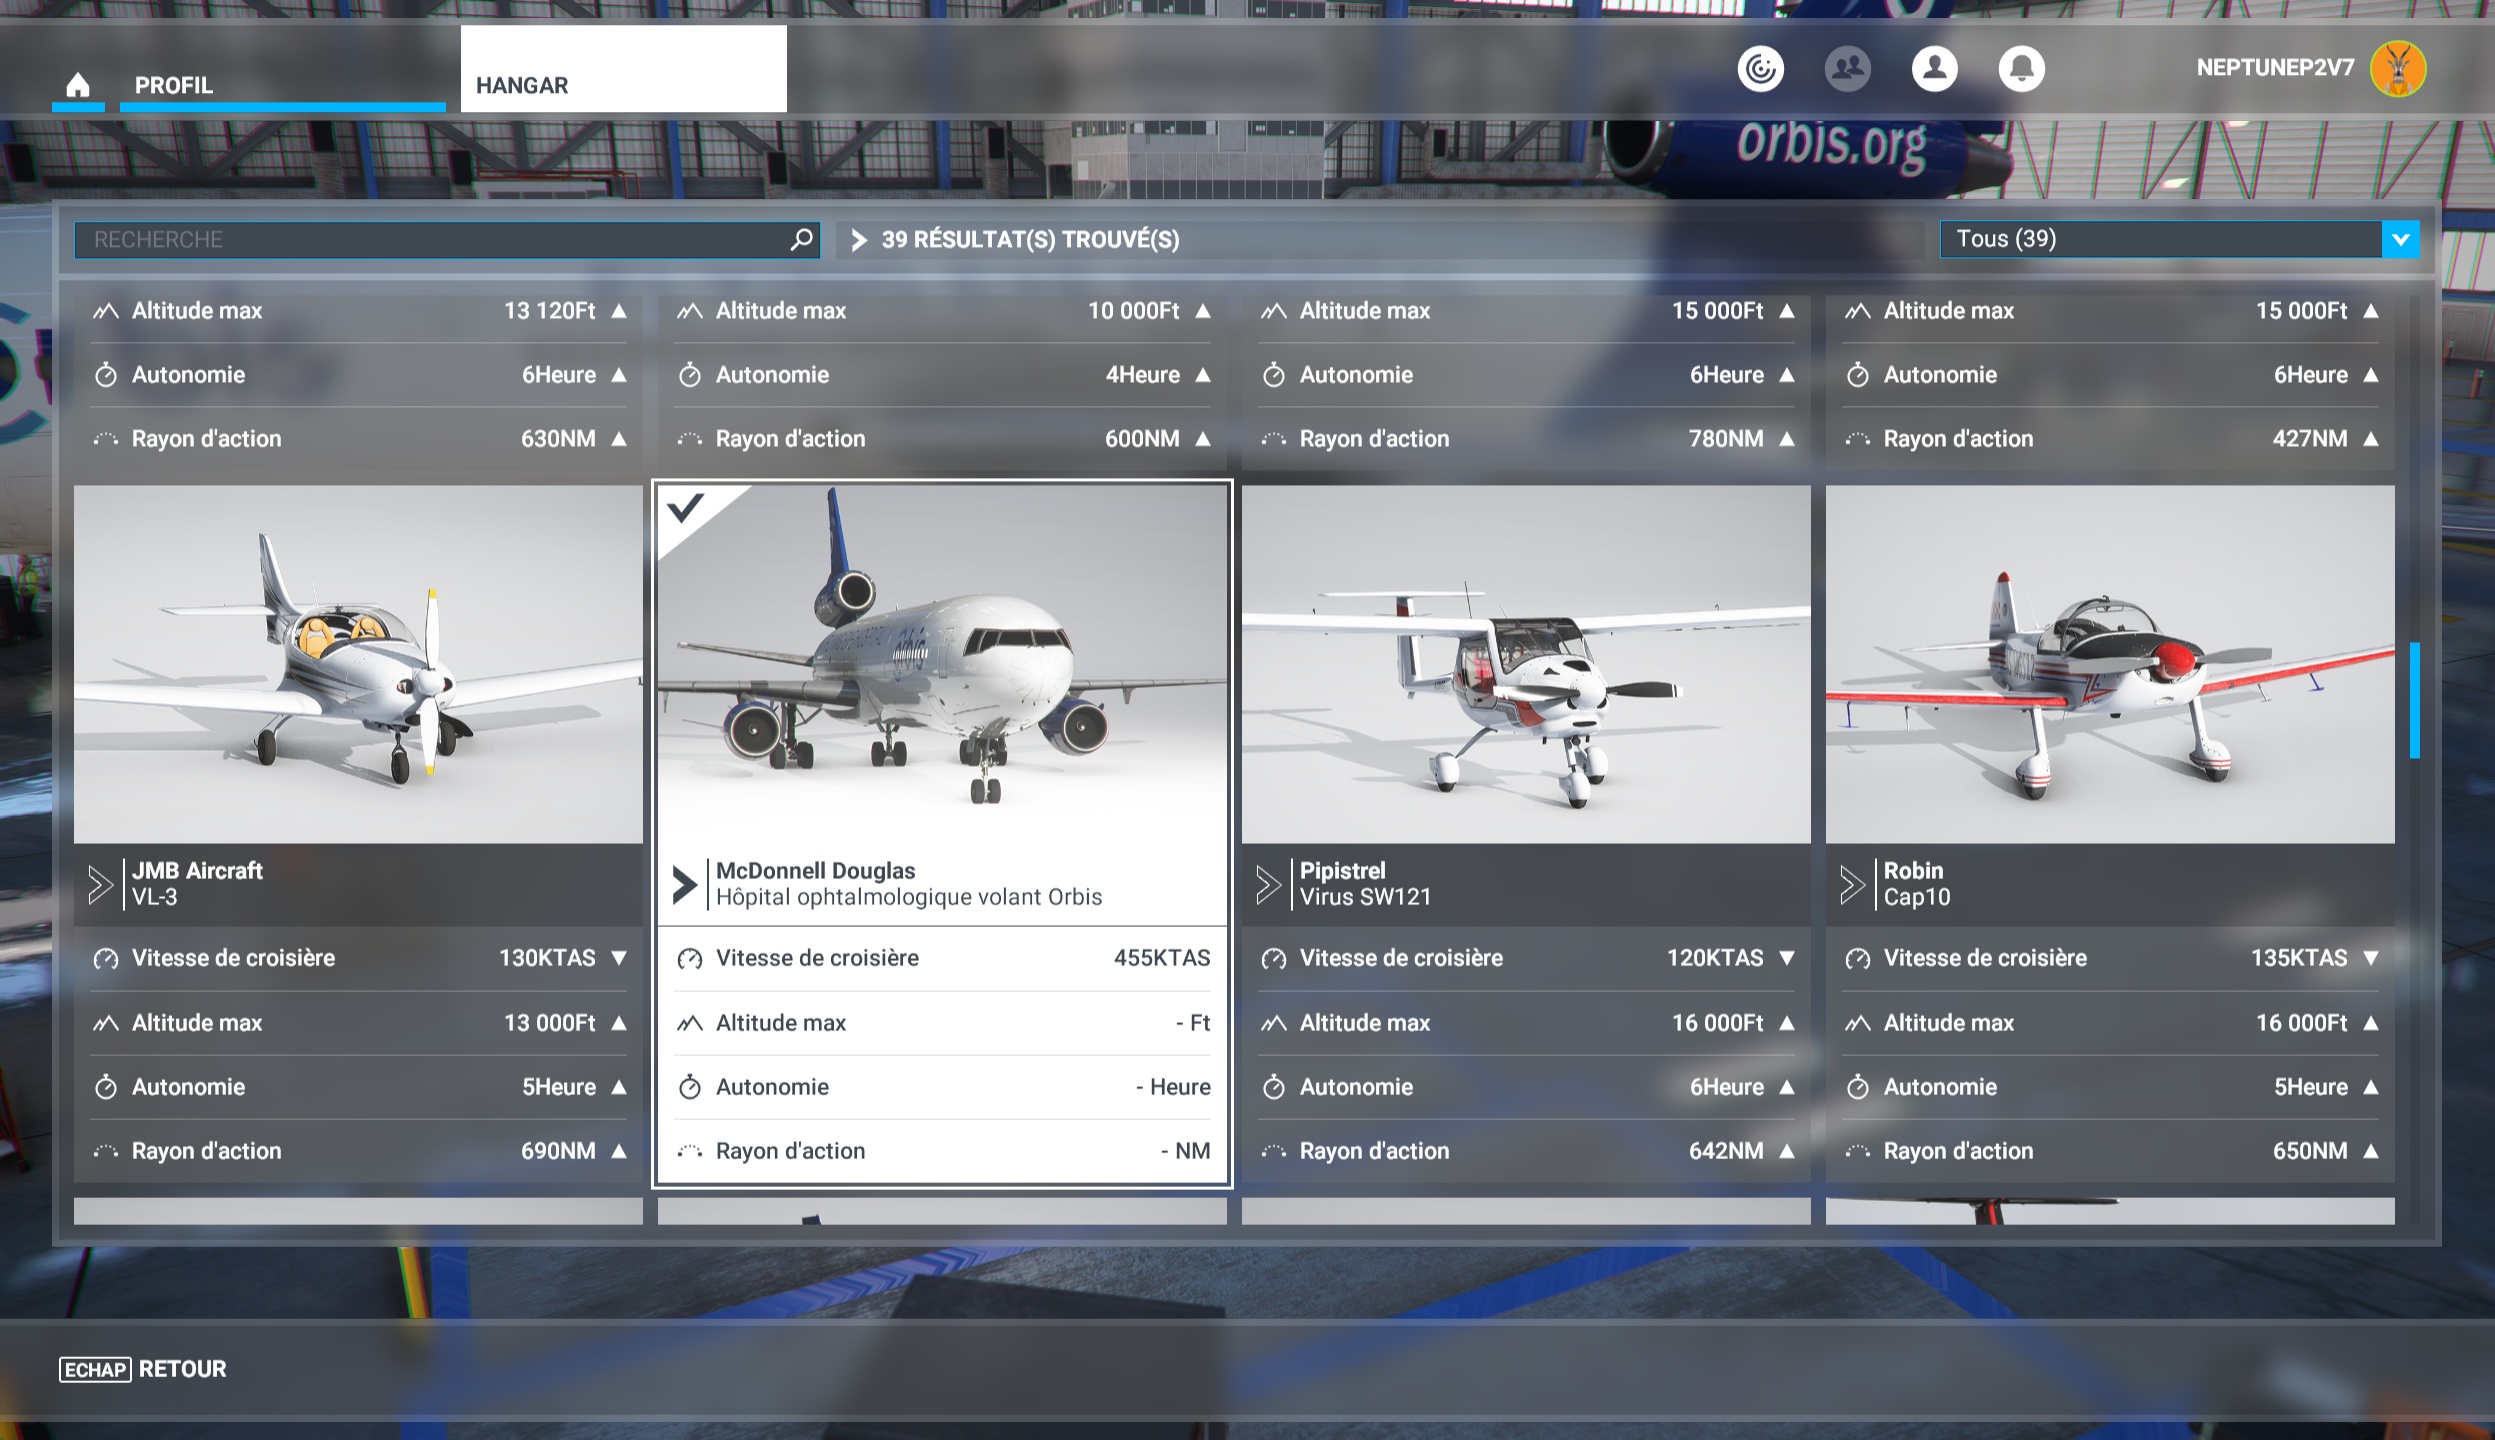Click the Pipistrel Virus SW121 name label
The width and height of the screenshot is (2495, 1440).
click(x=1365, y=884)
